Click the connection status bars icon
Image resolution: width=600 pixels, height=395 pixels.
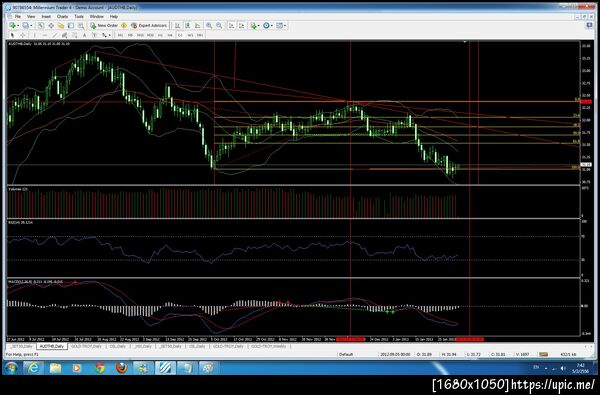(x=543, y=354)
